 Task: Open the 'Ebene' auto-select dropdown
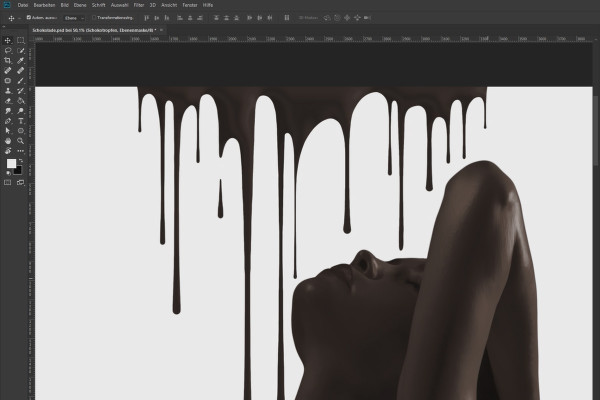pos(74,18)
